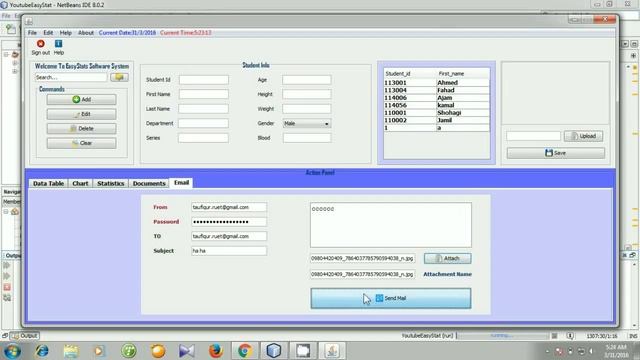Screen dimensions: 640x360
Task: Open Visual Studio from the taskbar
Action: pos(187,351)
